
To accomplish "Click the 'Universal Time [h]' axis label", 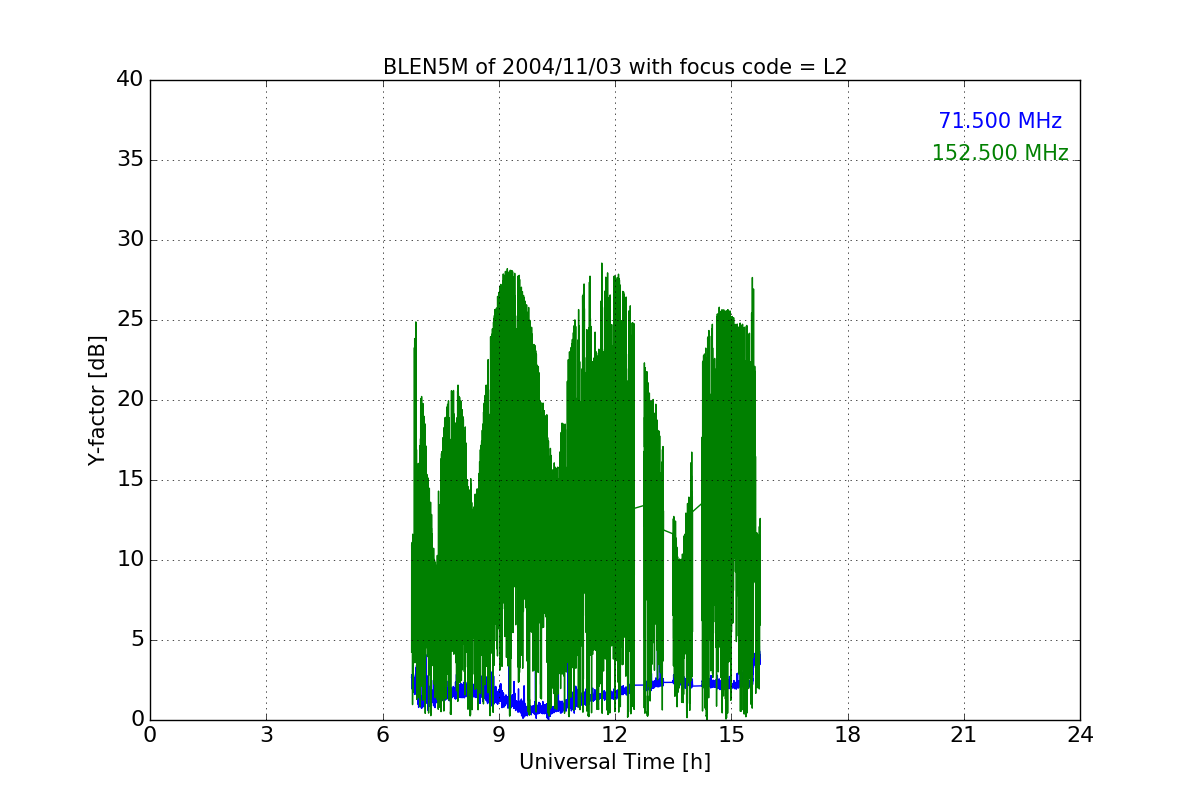I will click(615, 762).
